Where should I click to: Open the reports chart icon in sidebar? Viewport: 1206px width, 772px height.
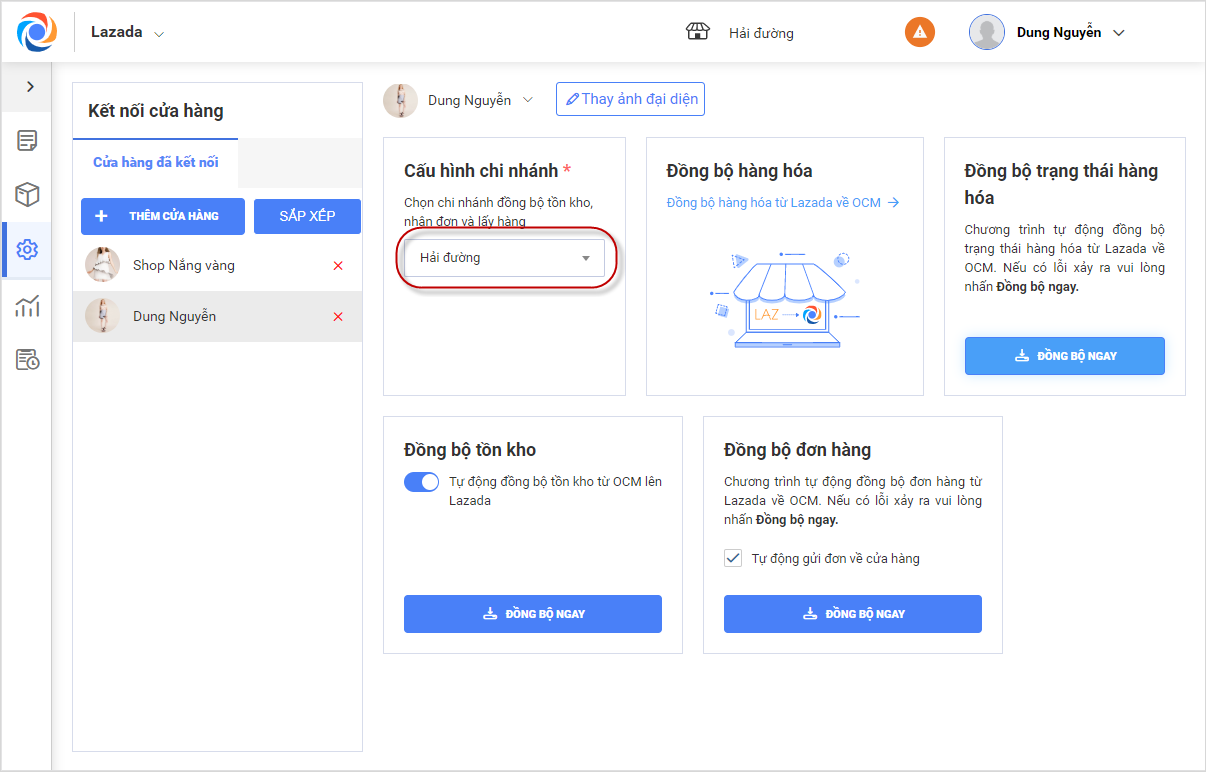pos(27,305)
